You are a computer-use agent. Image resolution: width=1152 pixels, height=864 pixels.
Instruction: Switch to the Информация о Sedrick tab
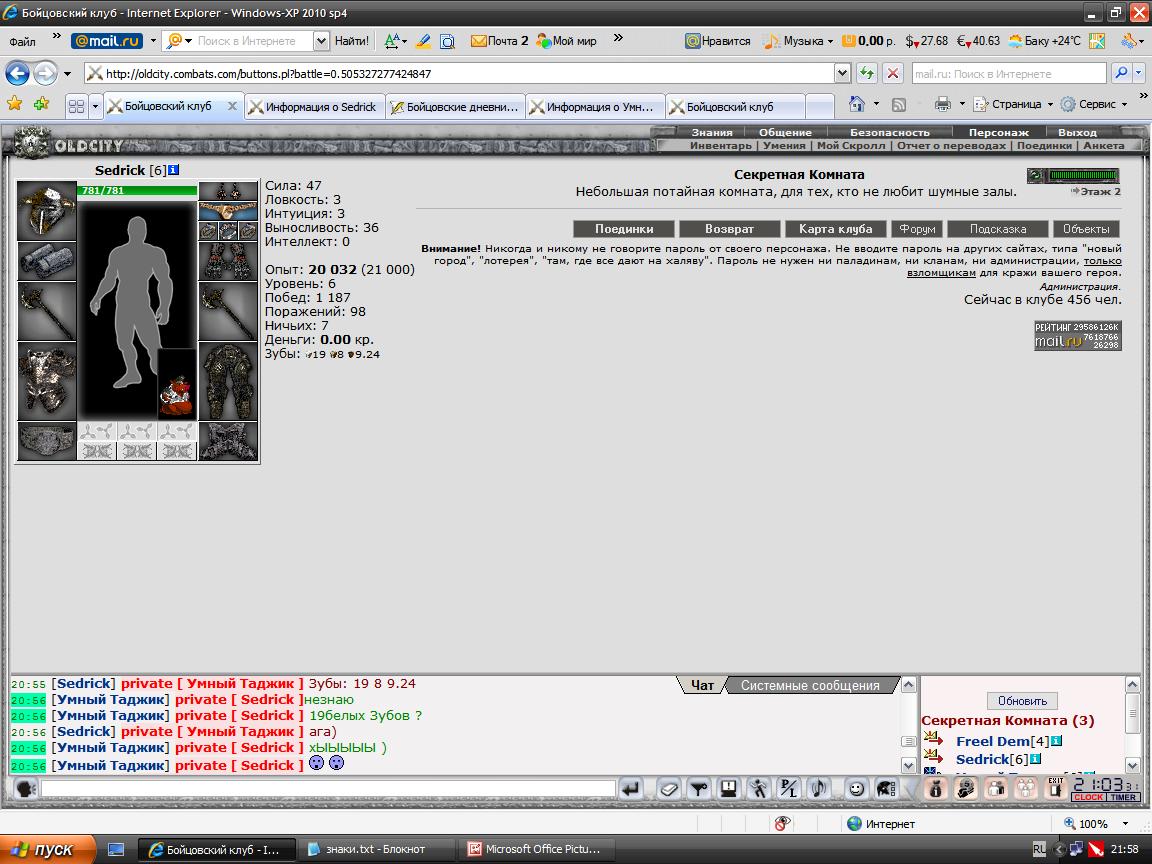314,107
